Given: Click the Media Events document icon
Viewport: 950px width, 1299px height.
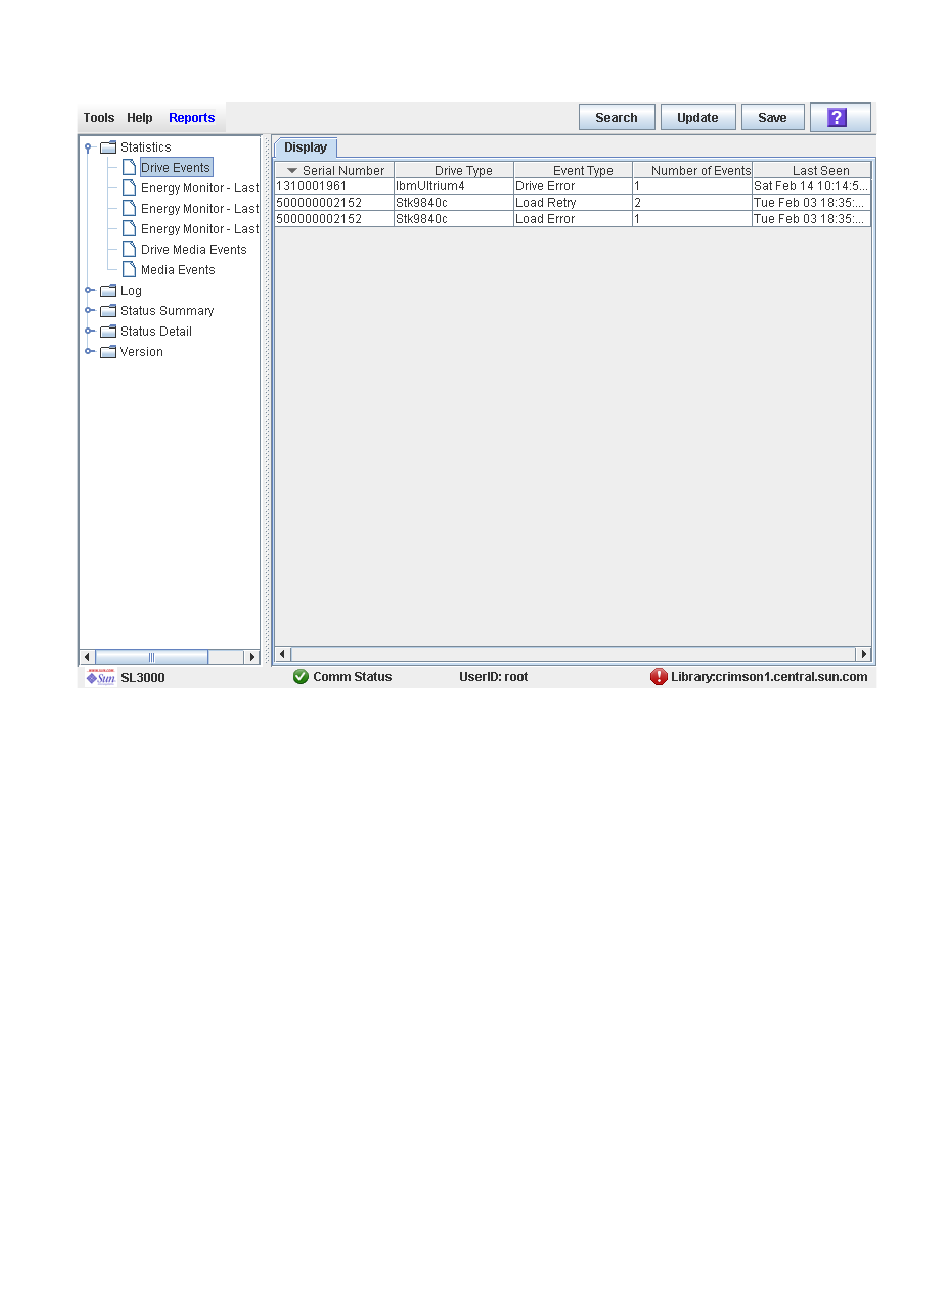Looking at the screenshot, I should coord(129,270).
